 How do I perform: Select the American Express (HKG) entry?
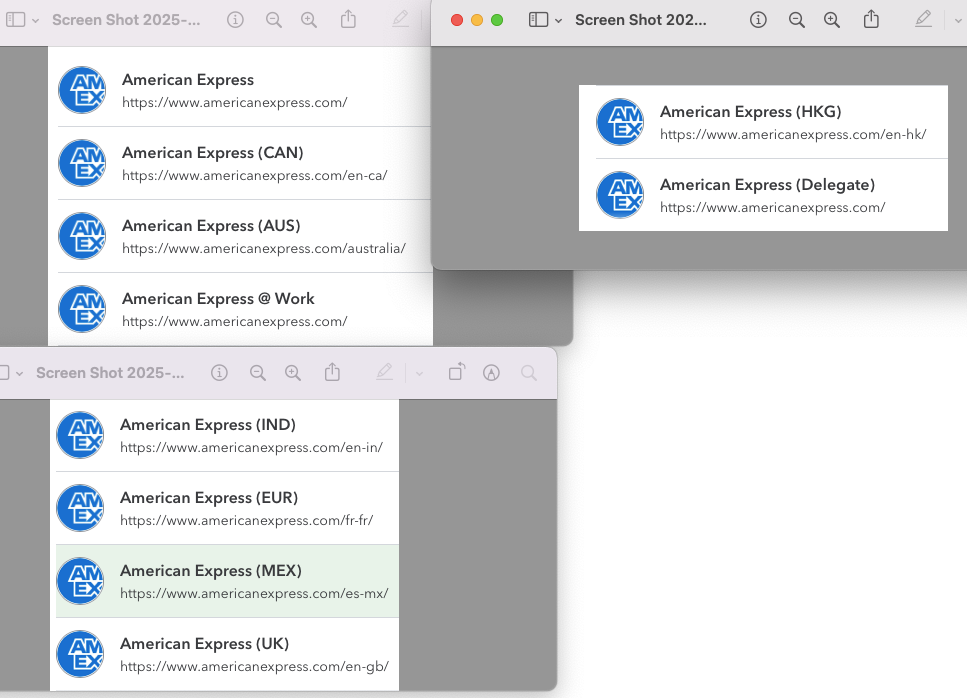tap(763, 122)
